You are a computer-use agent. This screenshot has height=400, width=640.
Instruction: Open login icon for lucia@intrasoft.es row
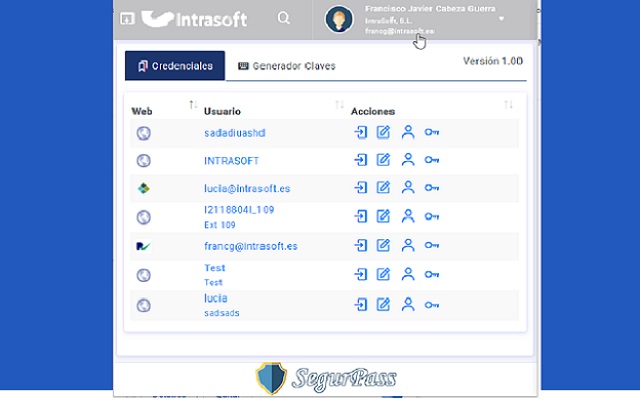click(361, 187)
